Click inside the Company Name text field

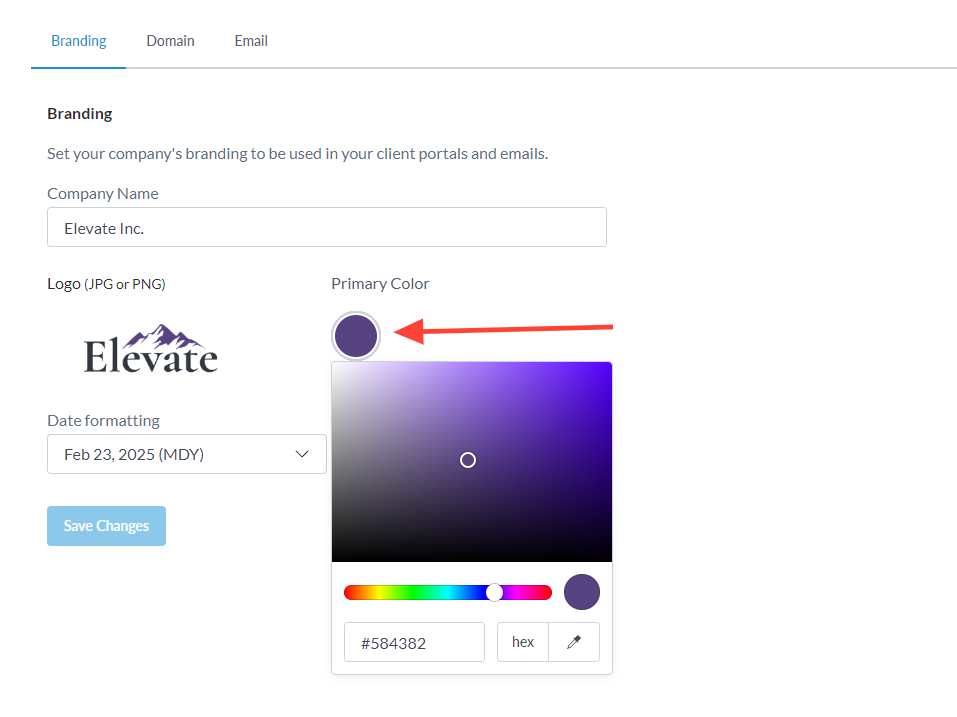(x=326, y=227)
